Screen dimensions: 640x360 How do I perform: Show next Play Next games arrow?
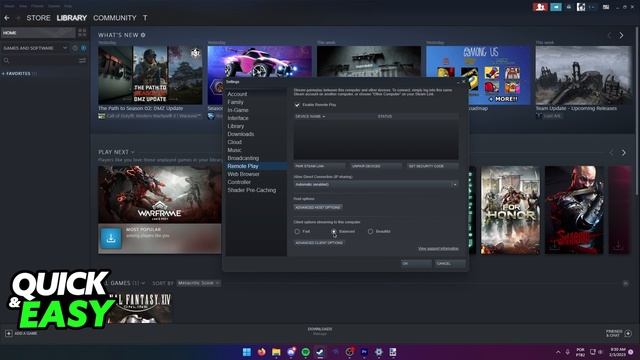(x=623, y=153)
